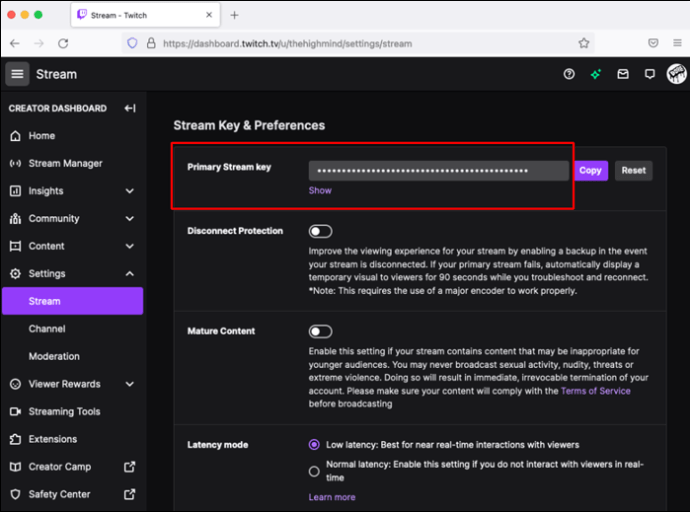Click the Safety Center shield icon
The image size is (690, 512).
(15, 494)
